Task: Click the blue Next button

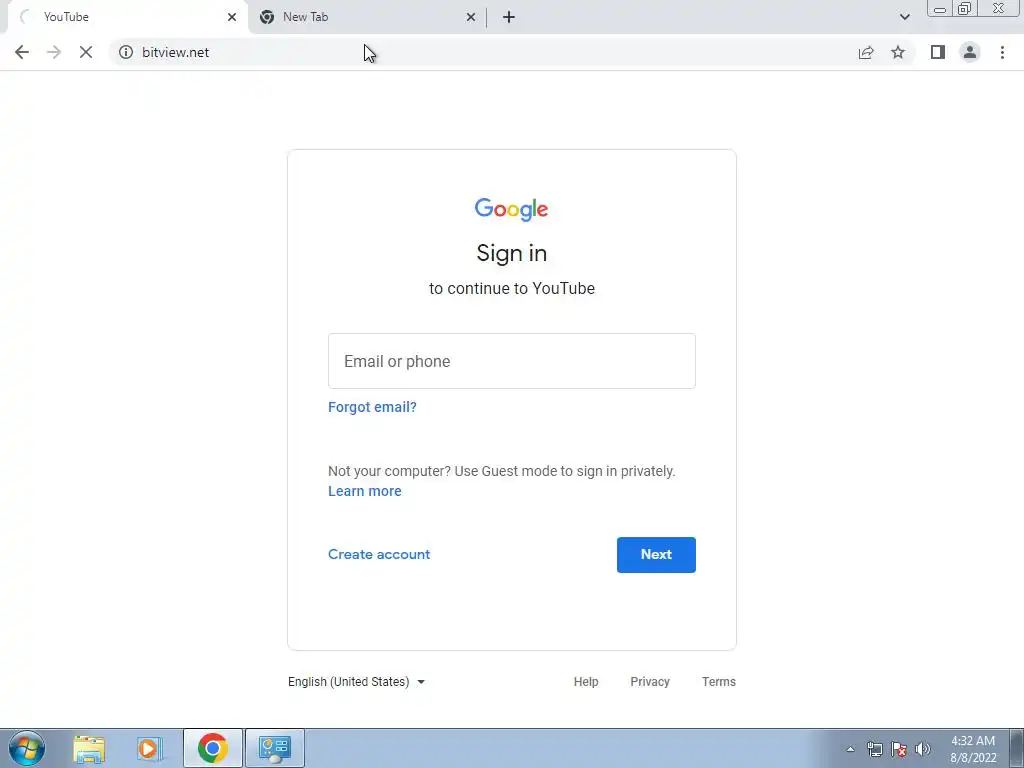Action: tap(656, 555)
